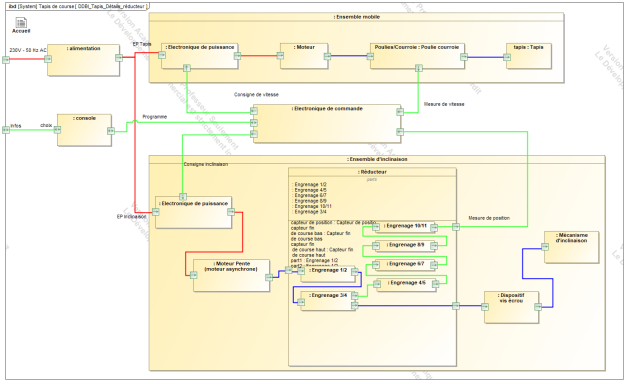Click the Consigne de vitesse label
The height and width of the screenshot is (386, 630).
256,95
